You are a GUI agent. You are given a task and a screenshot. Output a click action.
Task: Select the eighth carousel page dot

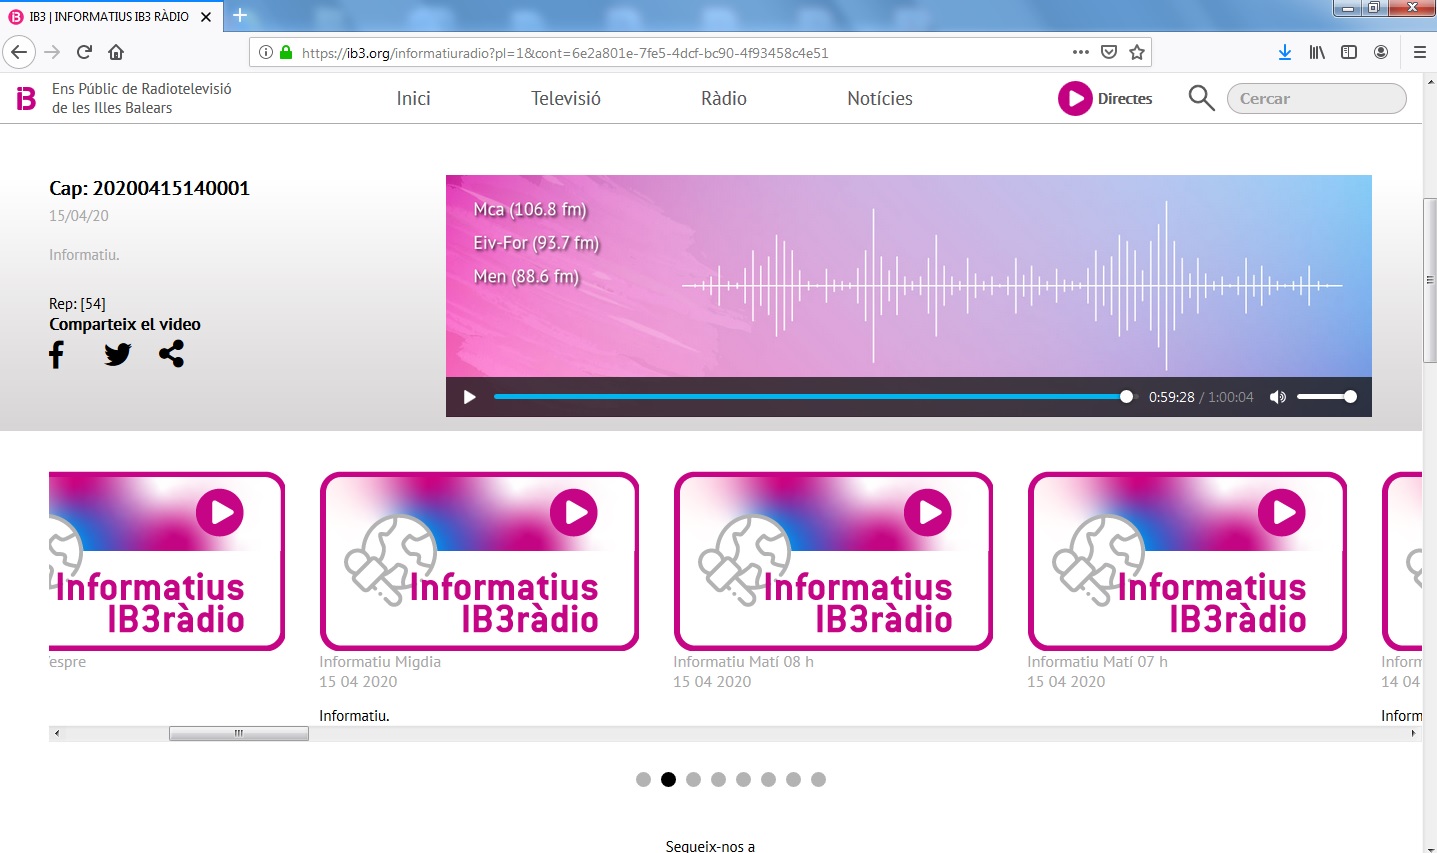pyautogui.click(x=818, y=780)
